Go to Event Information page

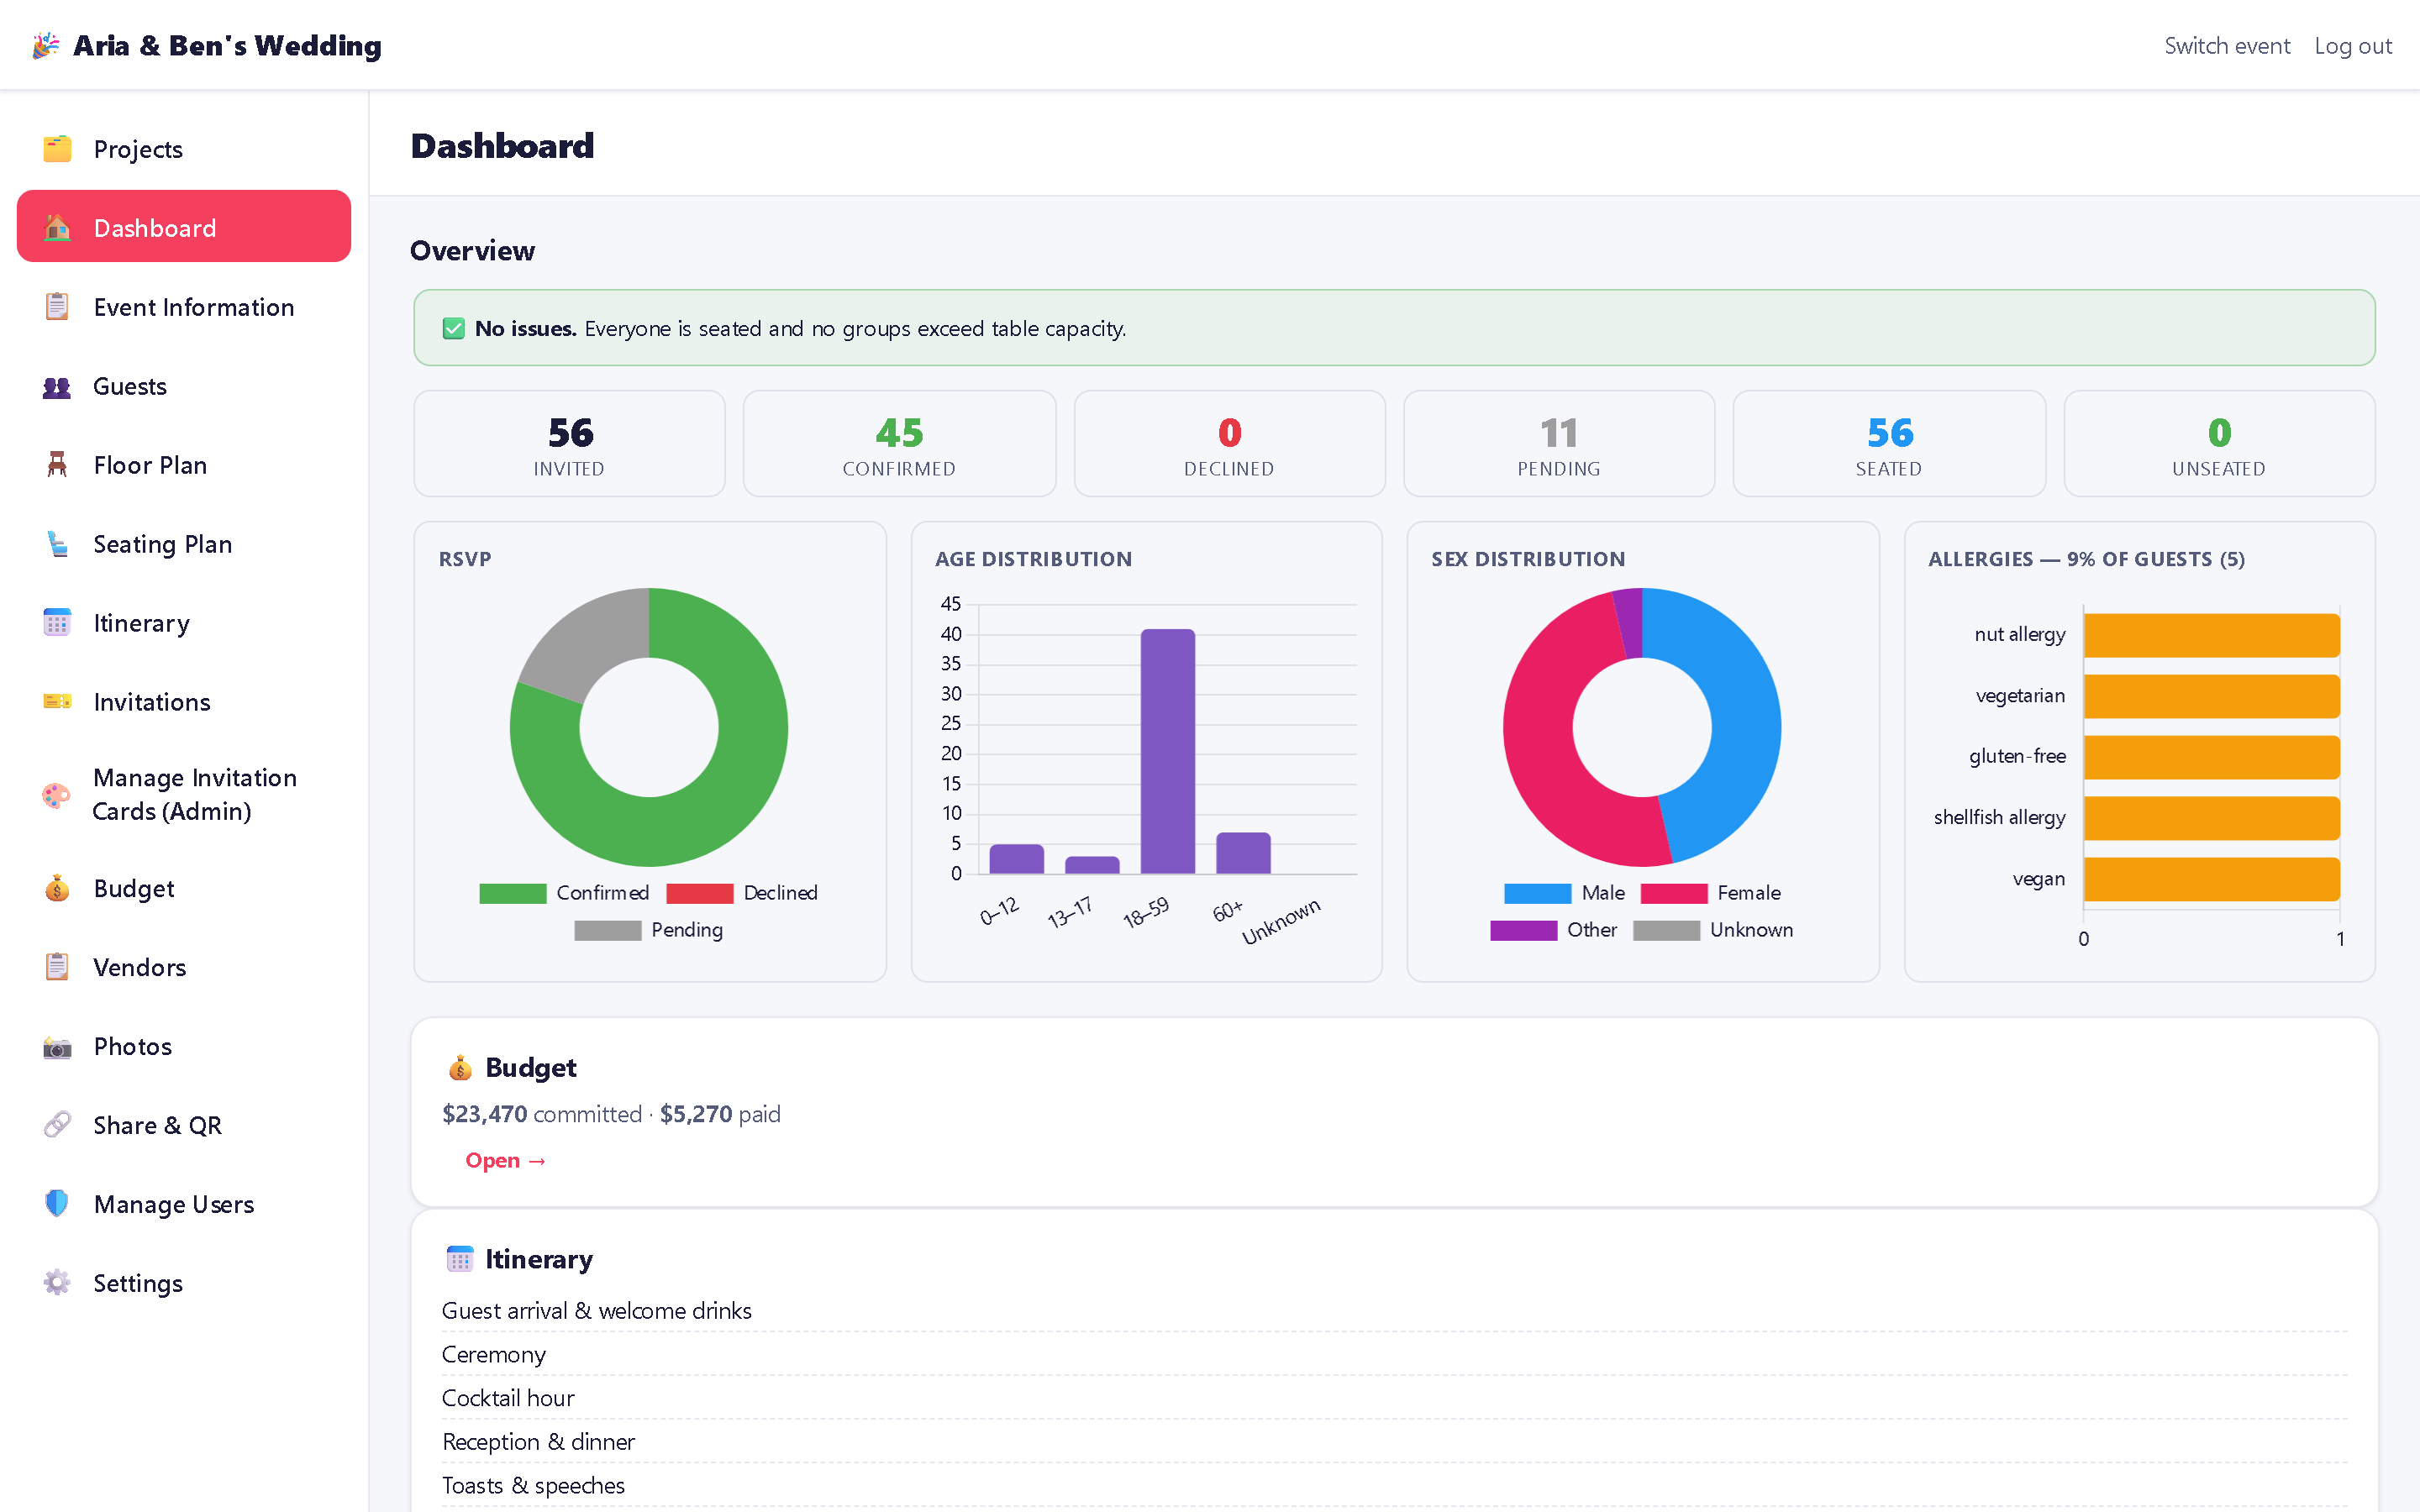(x=184, y=307)
